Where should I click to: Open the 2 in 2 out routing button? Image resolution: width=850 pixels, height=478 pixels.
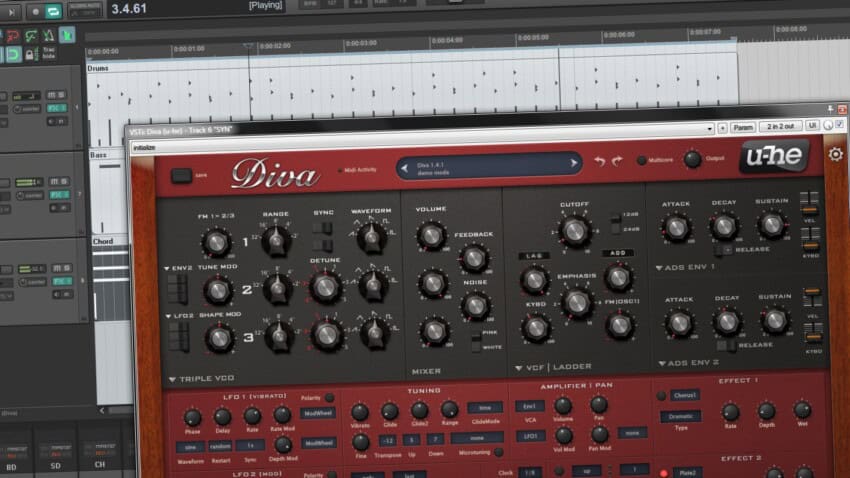click(780, 126)
